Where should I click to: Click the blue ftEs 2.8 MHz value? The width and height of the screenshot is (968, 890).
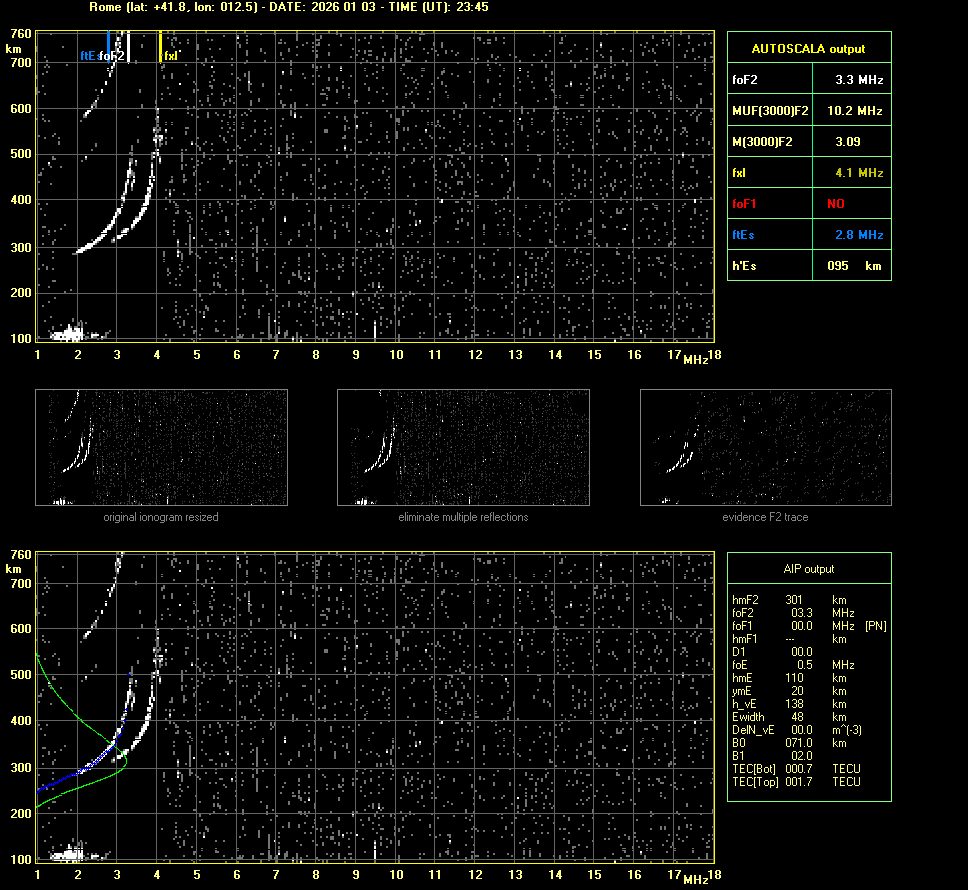click(x=858, y=235)
